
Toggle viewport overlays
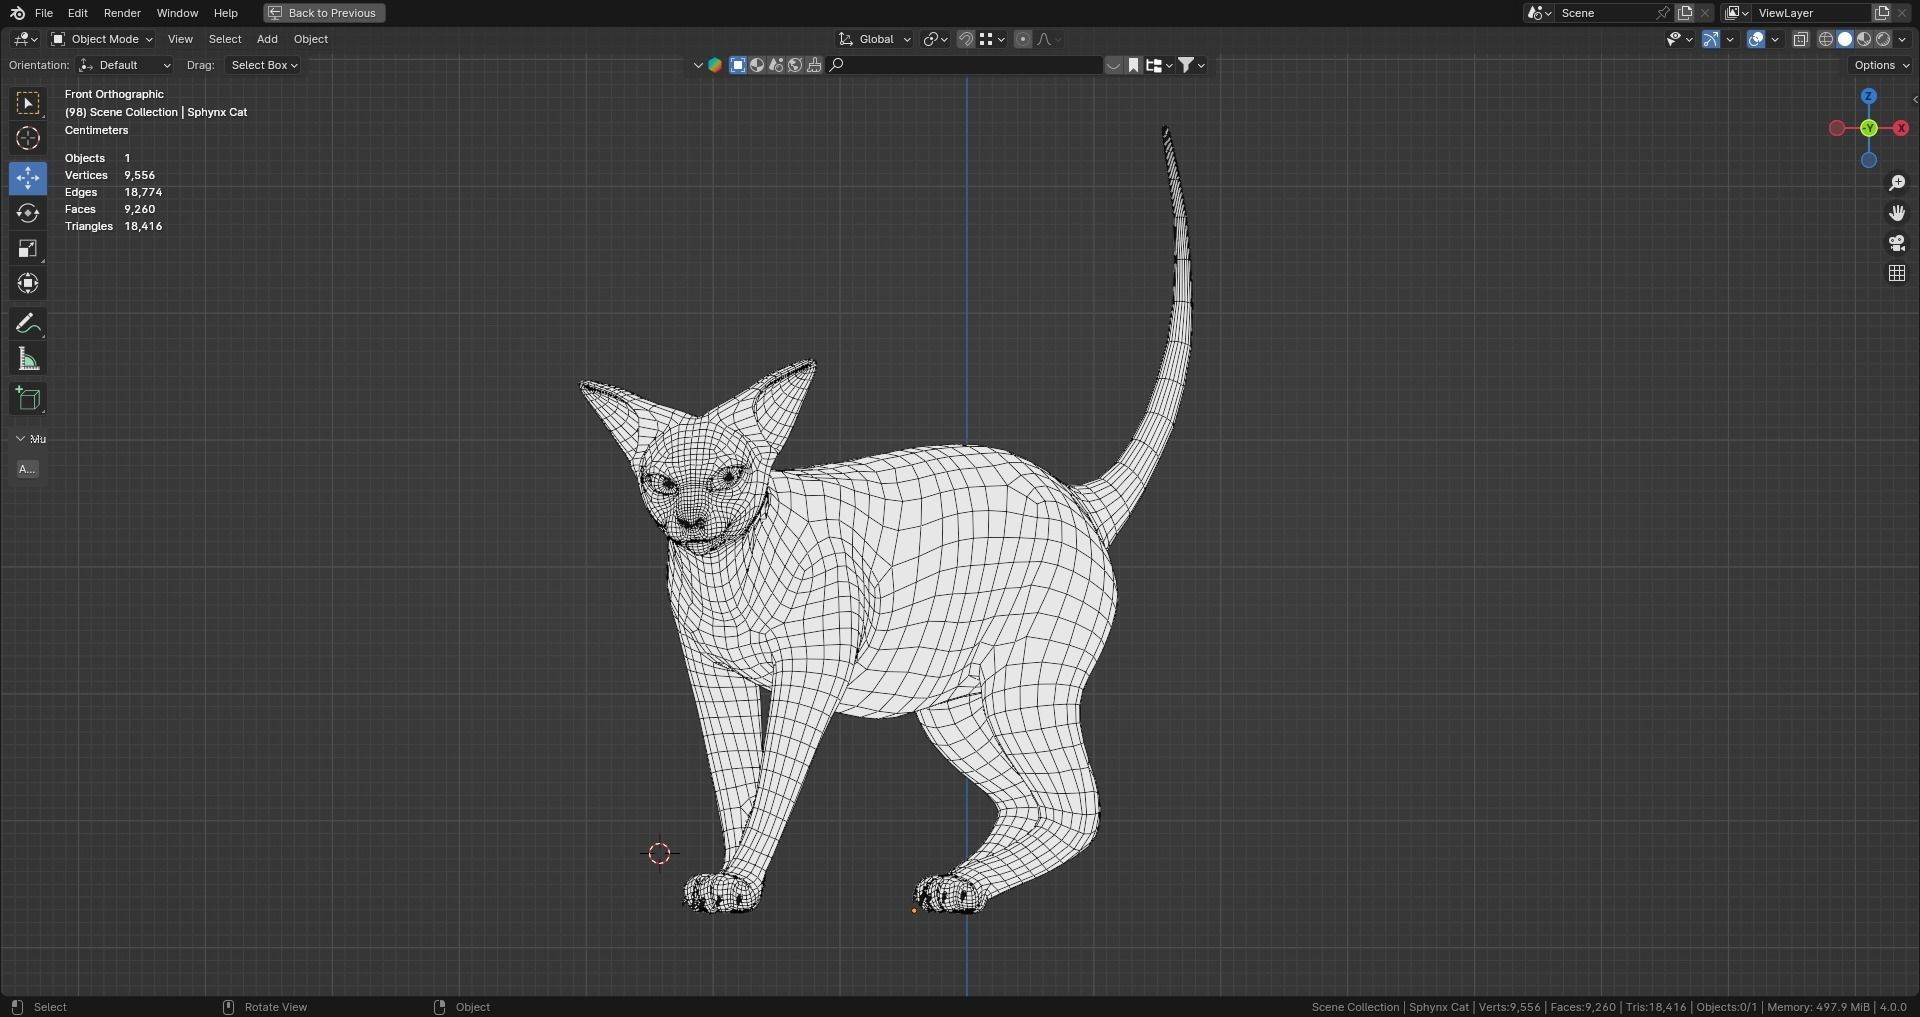1756,39
